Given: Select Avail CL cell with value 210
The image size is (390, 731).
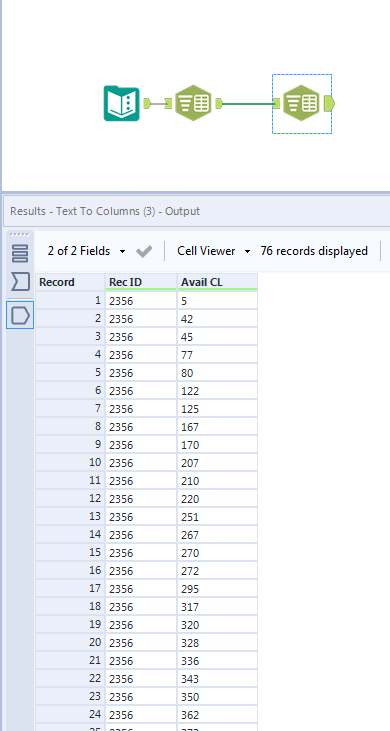Looking at the screenshot, I should click(x=217, y=481).
